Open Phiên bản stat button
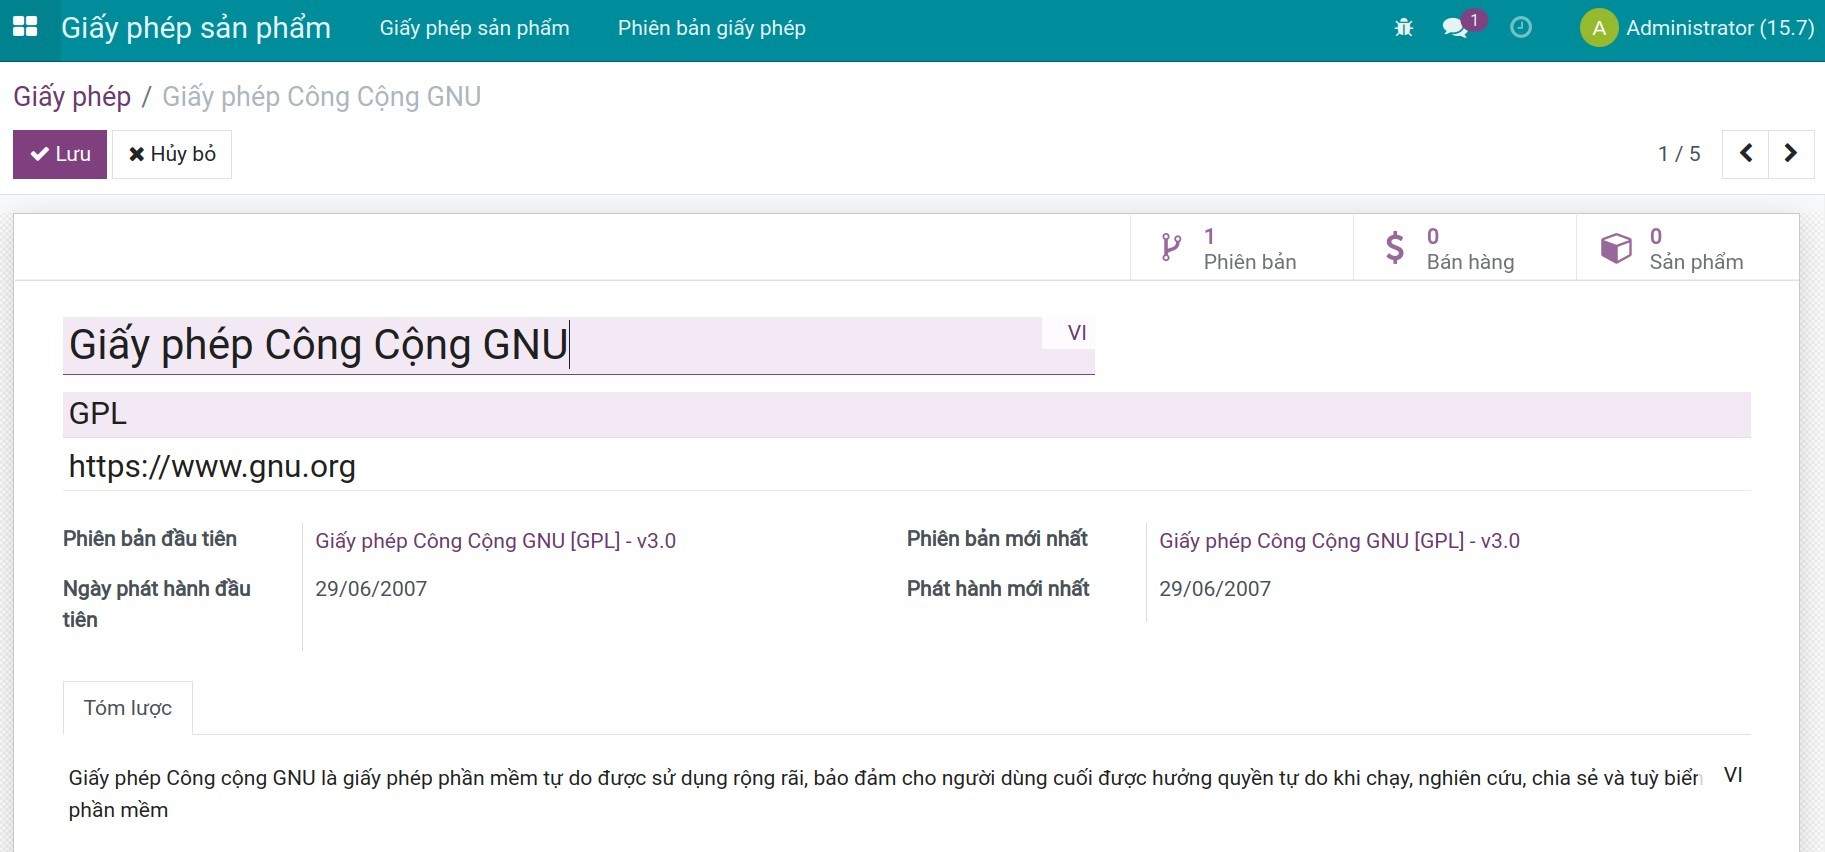1825x852 pixels. [x=1241, y=248]
